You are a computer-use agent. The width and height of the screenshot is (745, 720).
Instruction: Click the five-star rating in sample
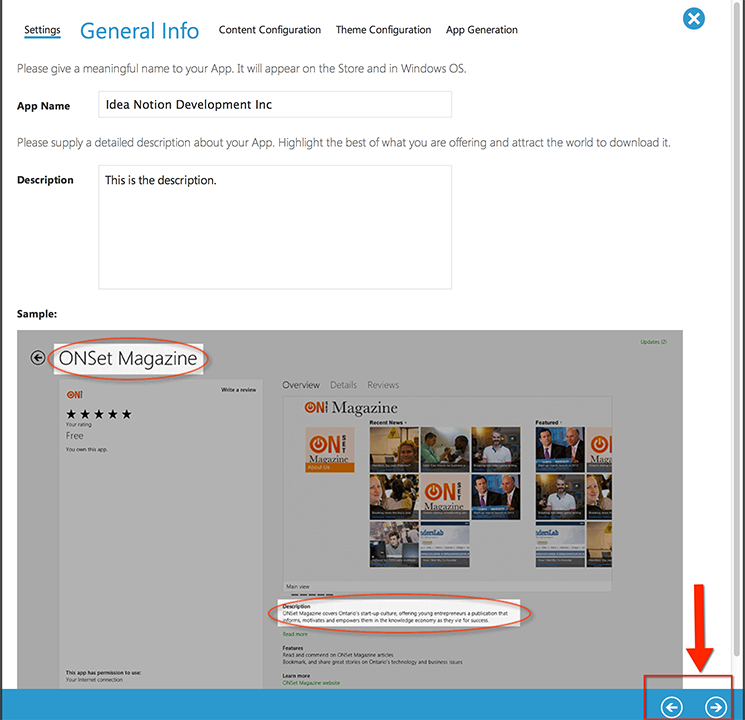tap(99, 414)
